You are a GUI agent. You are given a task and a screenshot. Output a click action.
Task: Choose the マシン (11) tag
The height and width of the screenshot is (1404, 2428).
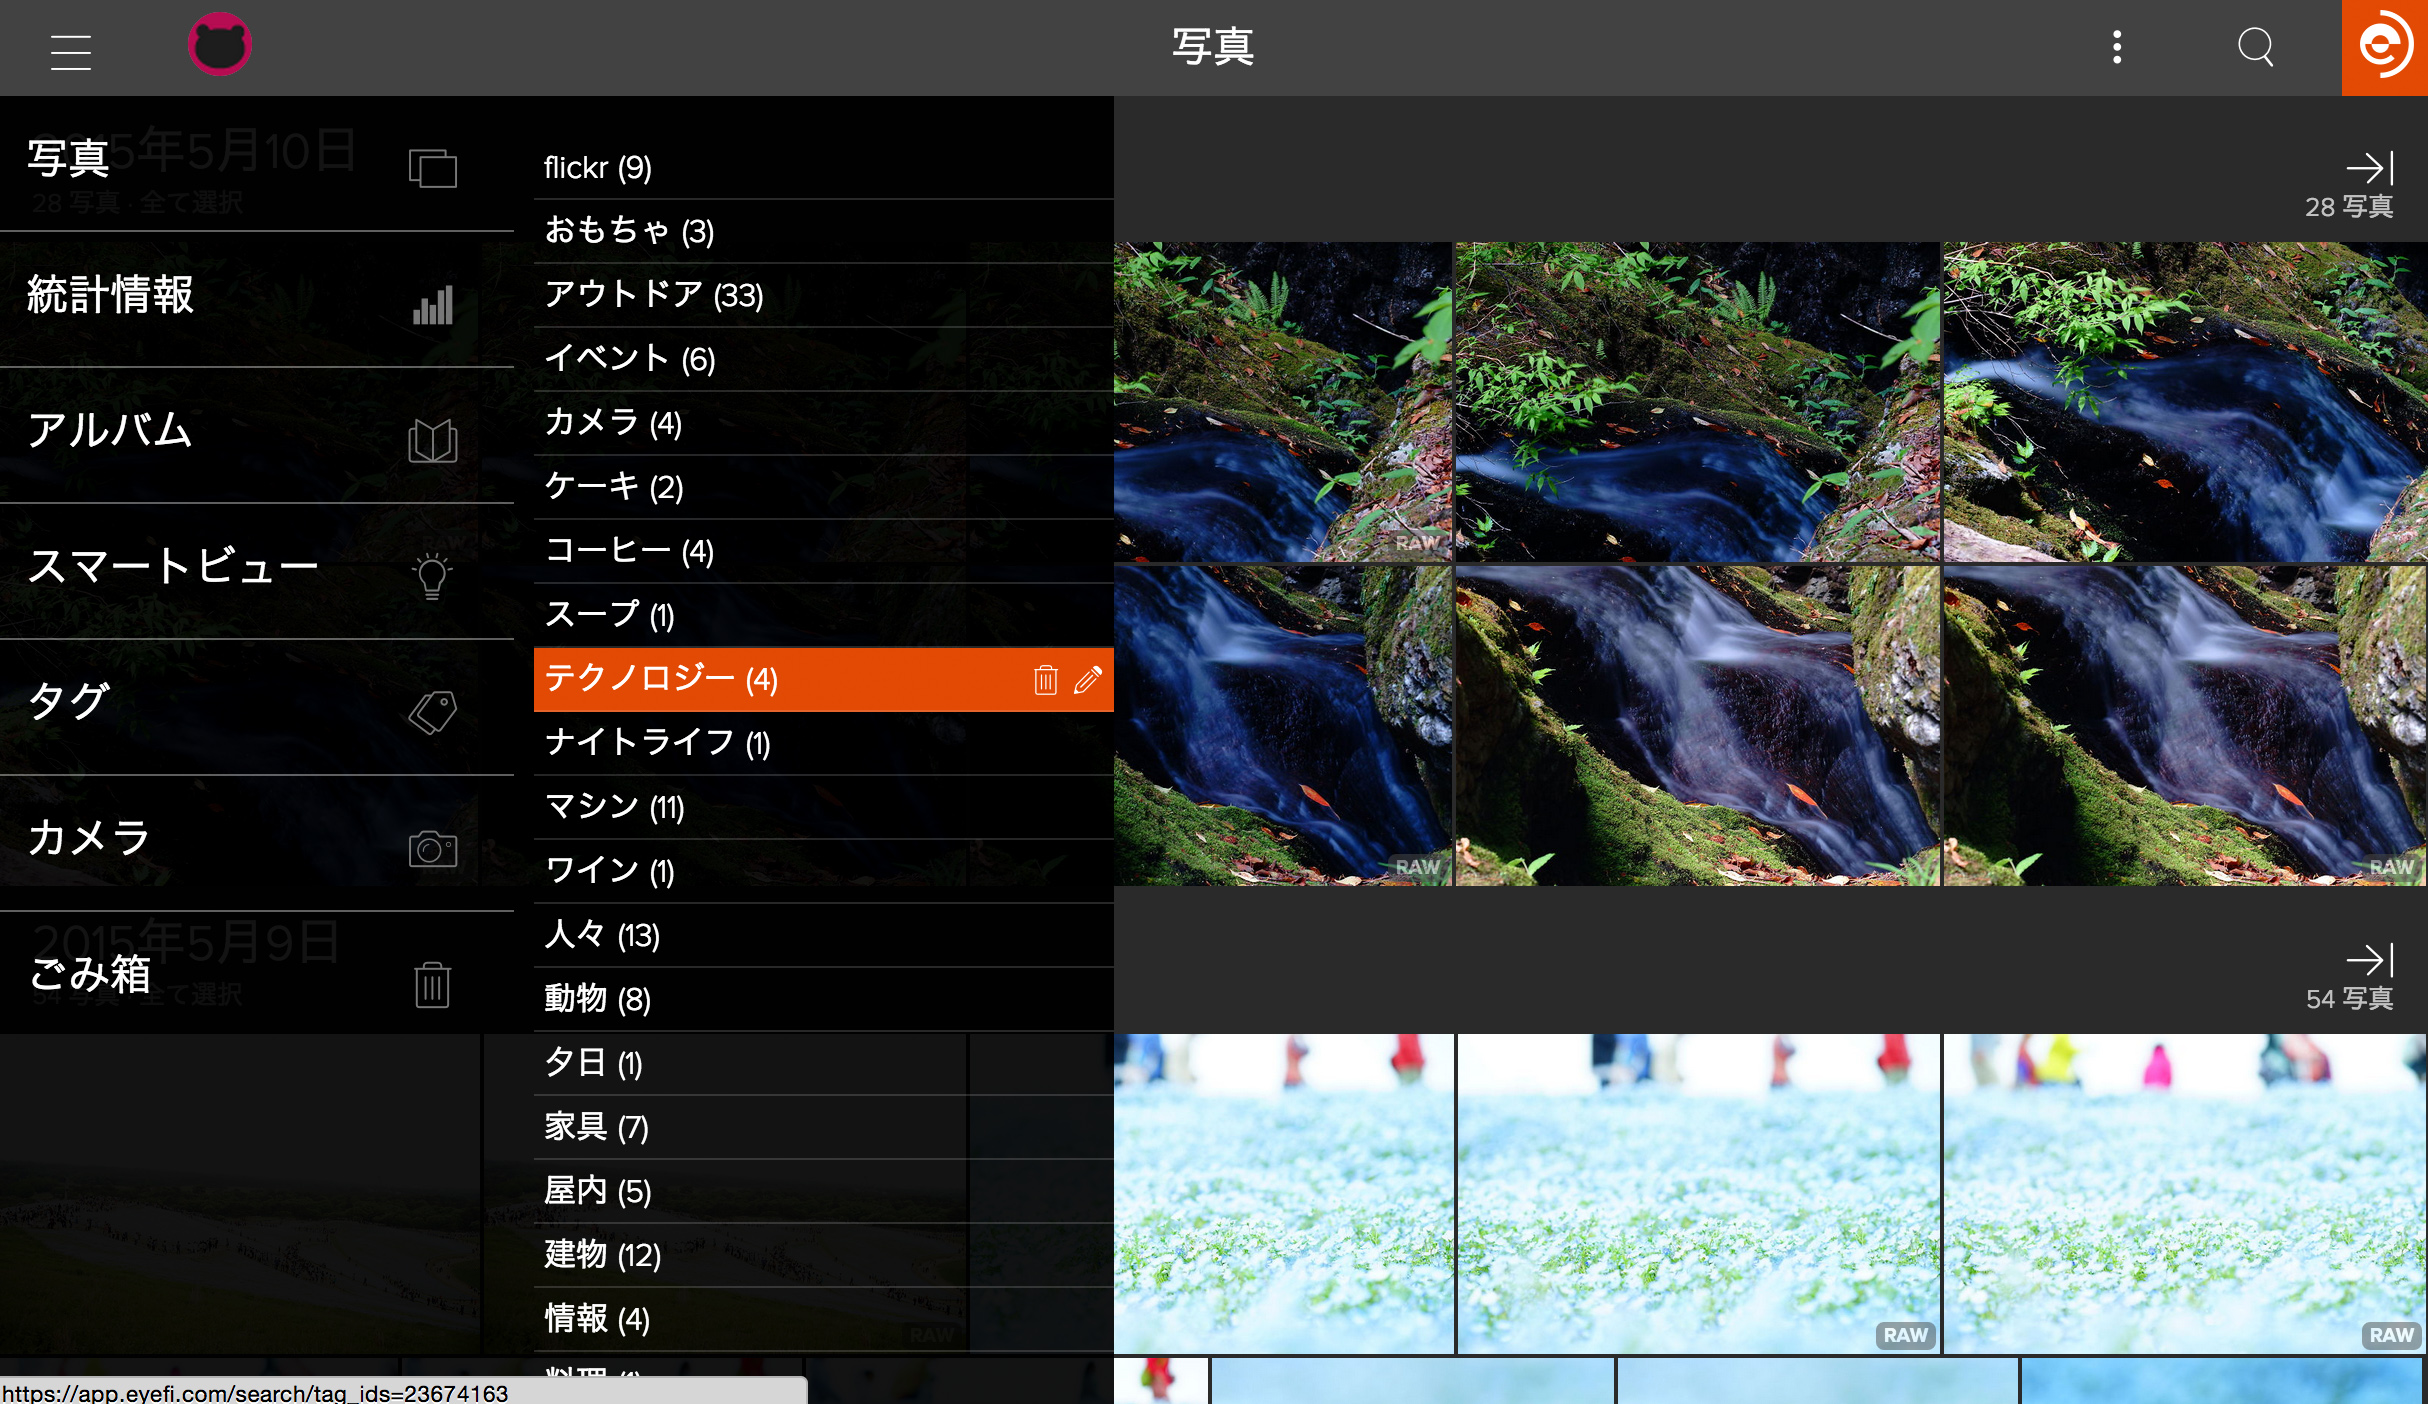614,807
